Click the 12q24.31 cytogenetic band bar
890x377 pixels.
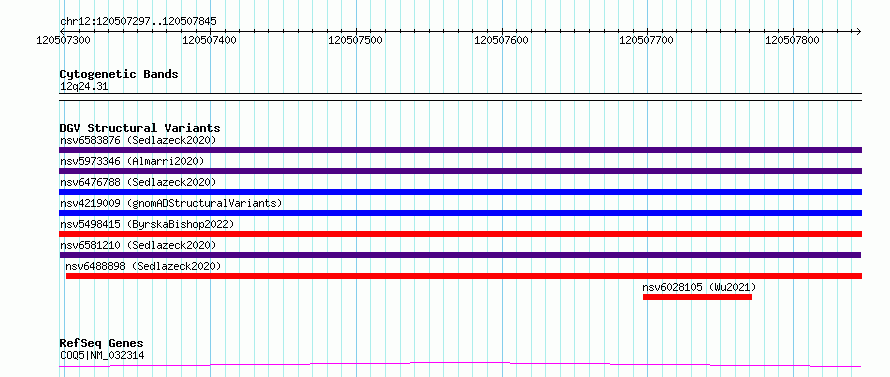(460, 97)
